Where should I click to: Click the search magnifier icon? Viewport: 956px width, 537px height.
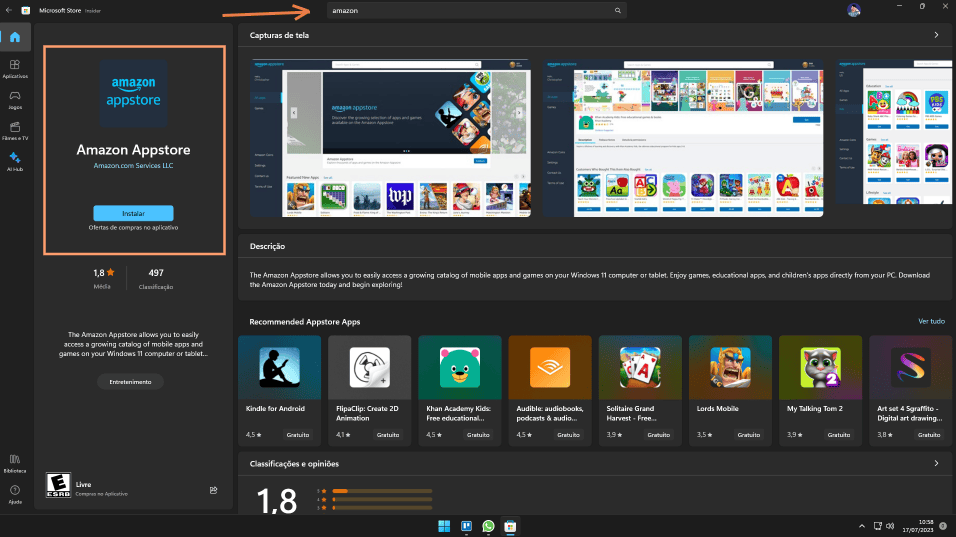click(618, 10)
